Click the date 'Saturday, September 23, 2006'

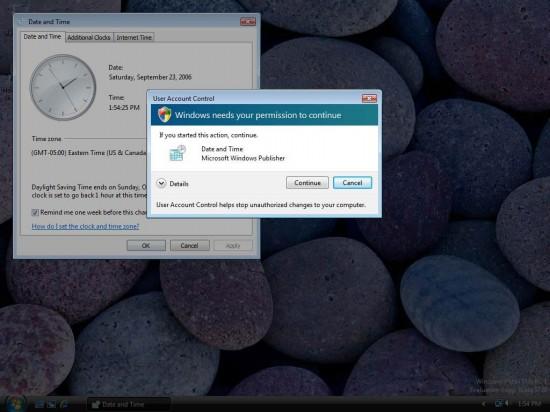(x=150, y=77)
